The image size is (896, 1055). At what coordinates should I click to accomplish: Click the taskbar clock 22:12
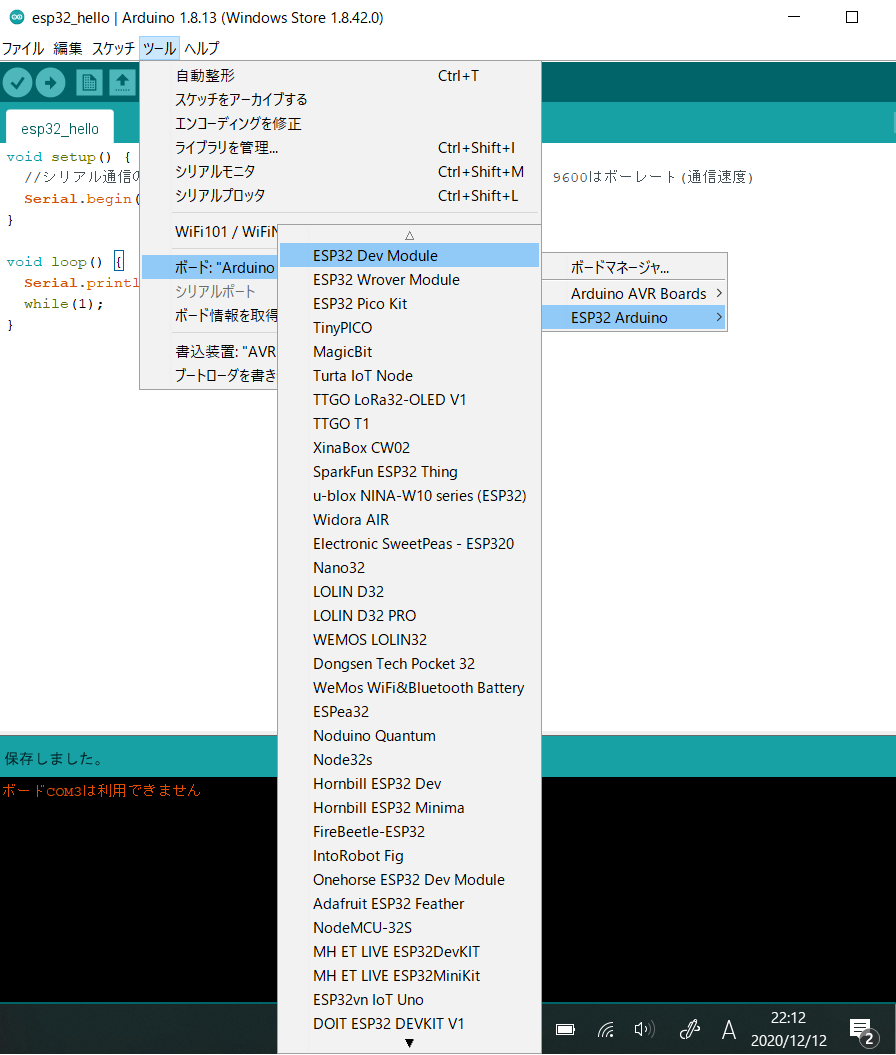tap(788, 1017)
